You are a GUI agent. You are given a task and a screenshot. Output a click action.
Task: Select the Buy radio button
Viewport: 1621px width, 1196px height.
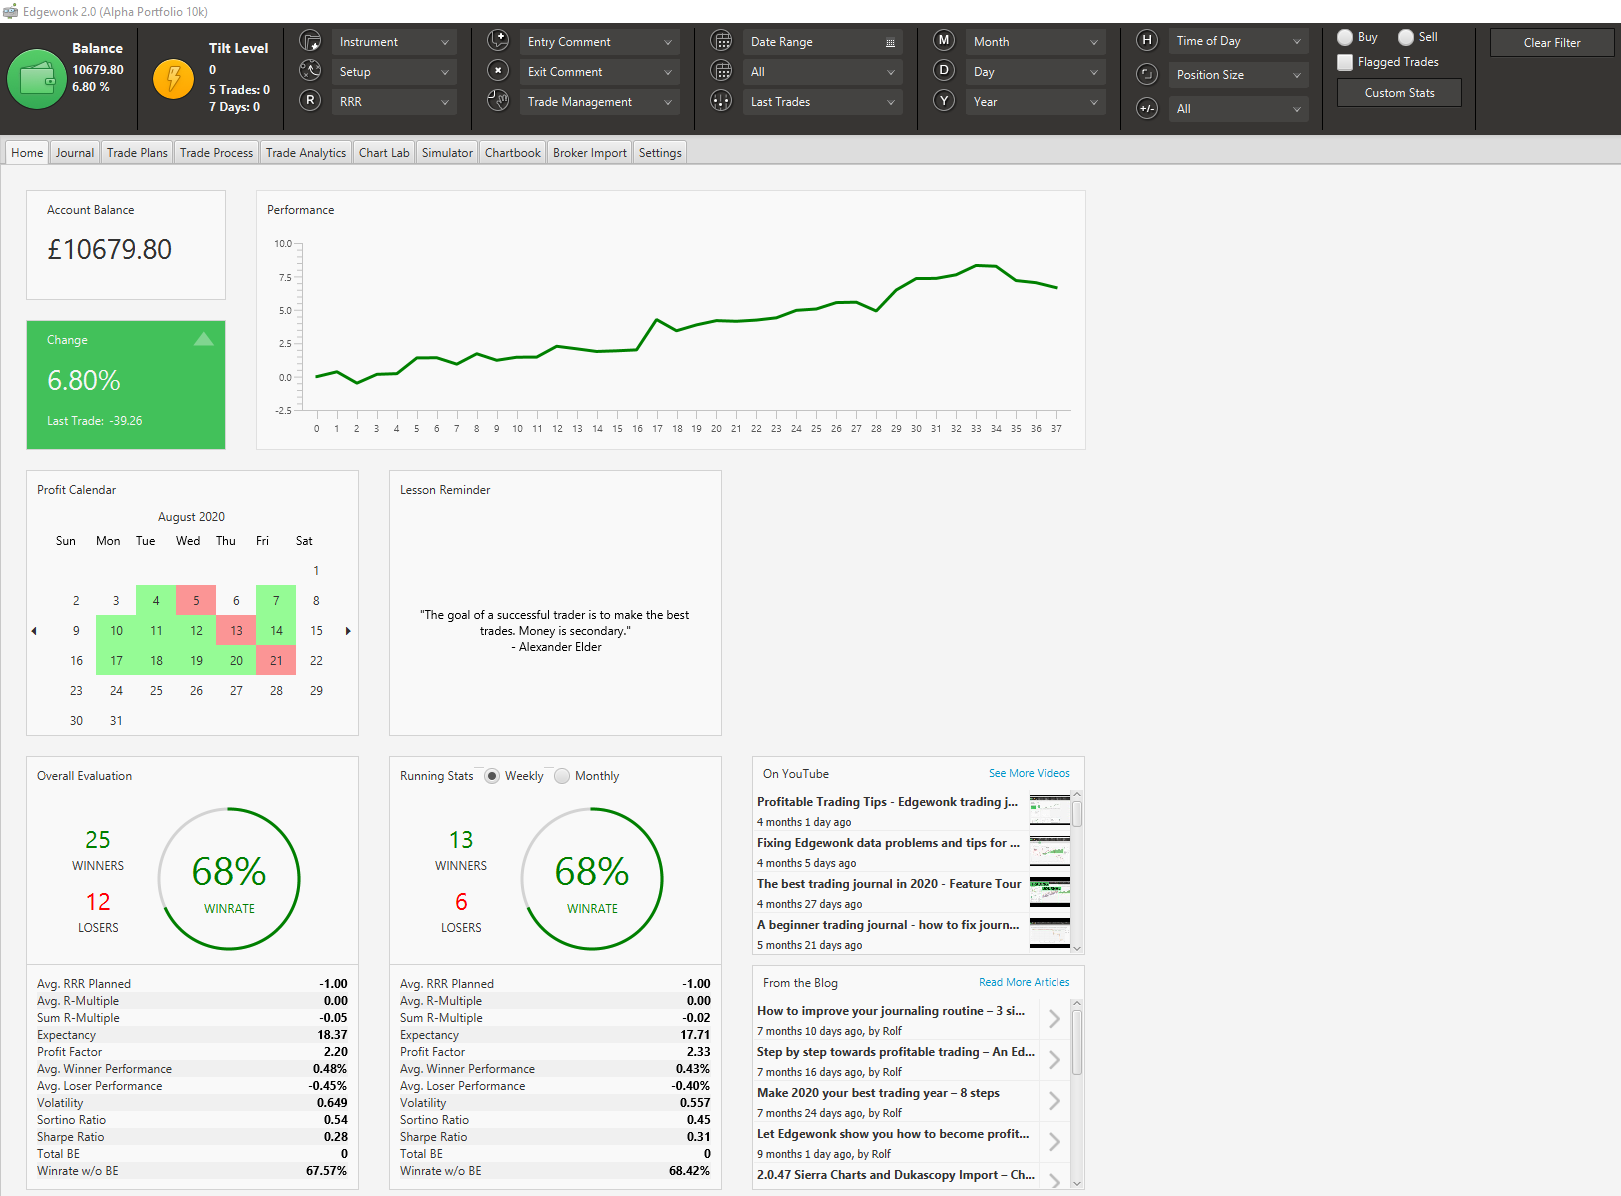coord(1345,37)
